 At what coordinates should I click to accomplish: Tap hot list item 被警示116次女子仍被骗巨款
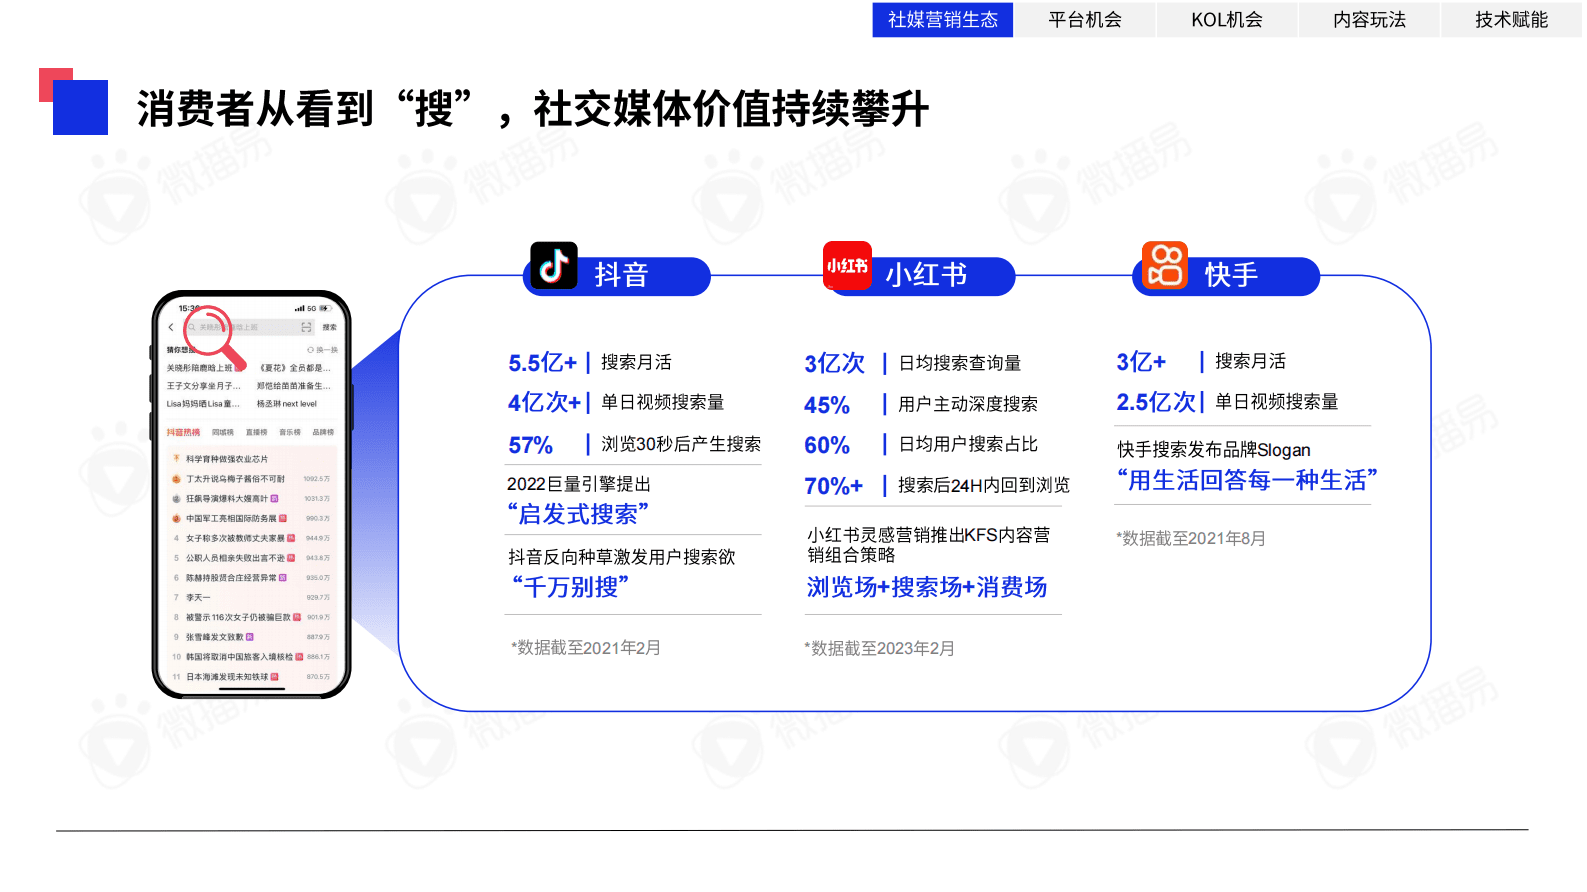pos(238,617)
